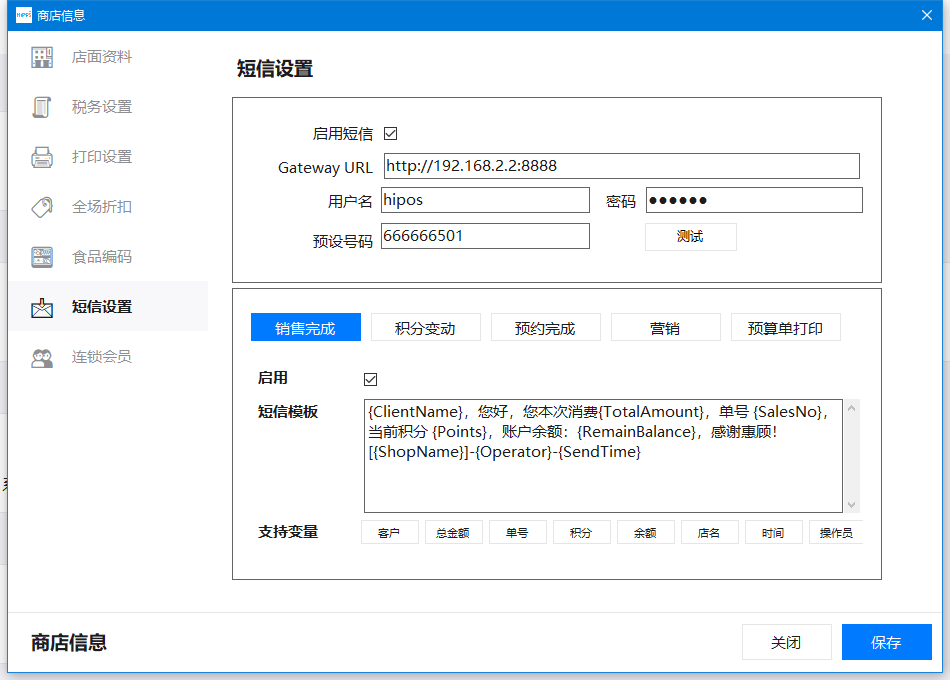950x680 pixels.
Task: Click the 密码 password field
Action: [754, 200]
